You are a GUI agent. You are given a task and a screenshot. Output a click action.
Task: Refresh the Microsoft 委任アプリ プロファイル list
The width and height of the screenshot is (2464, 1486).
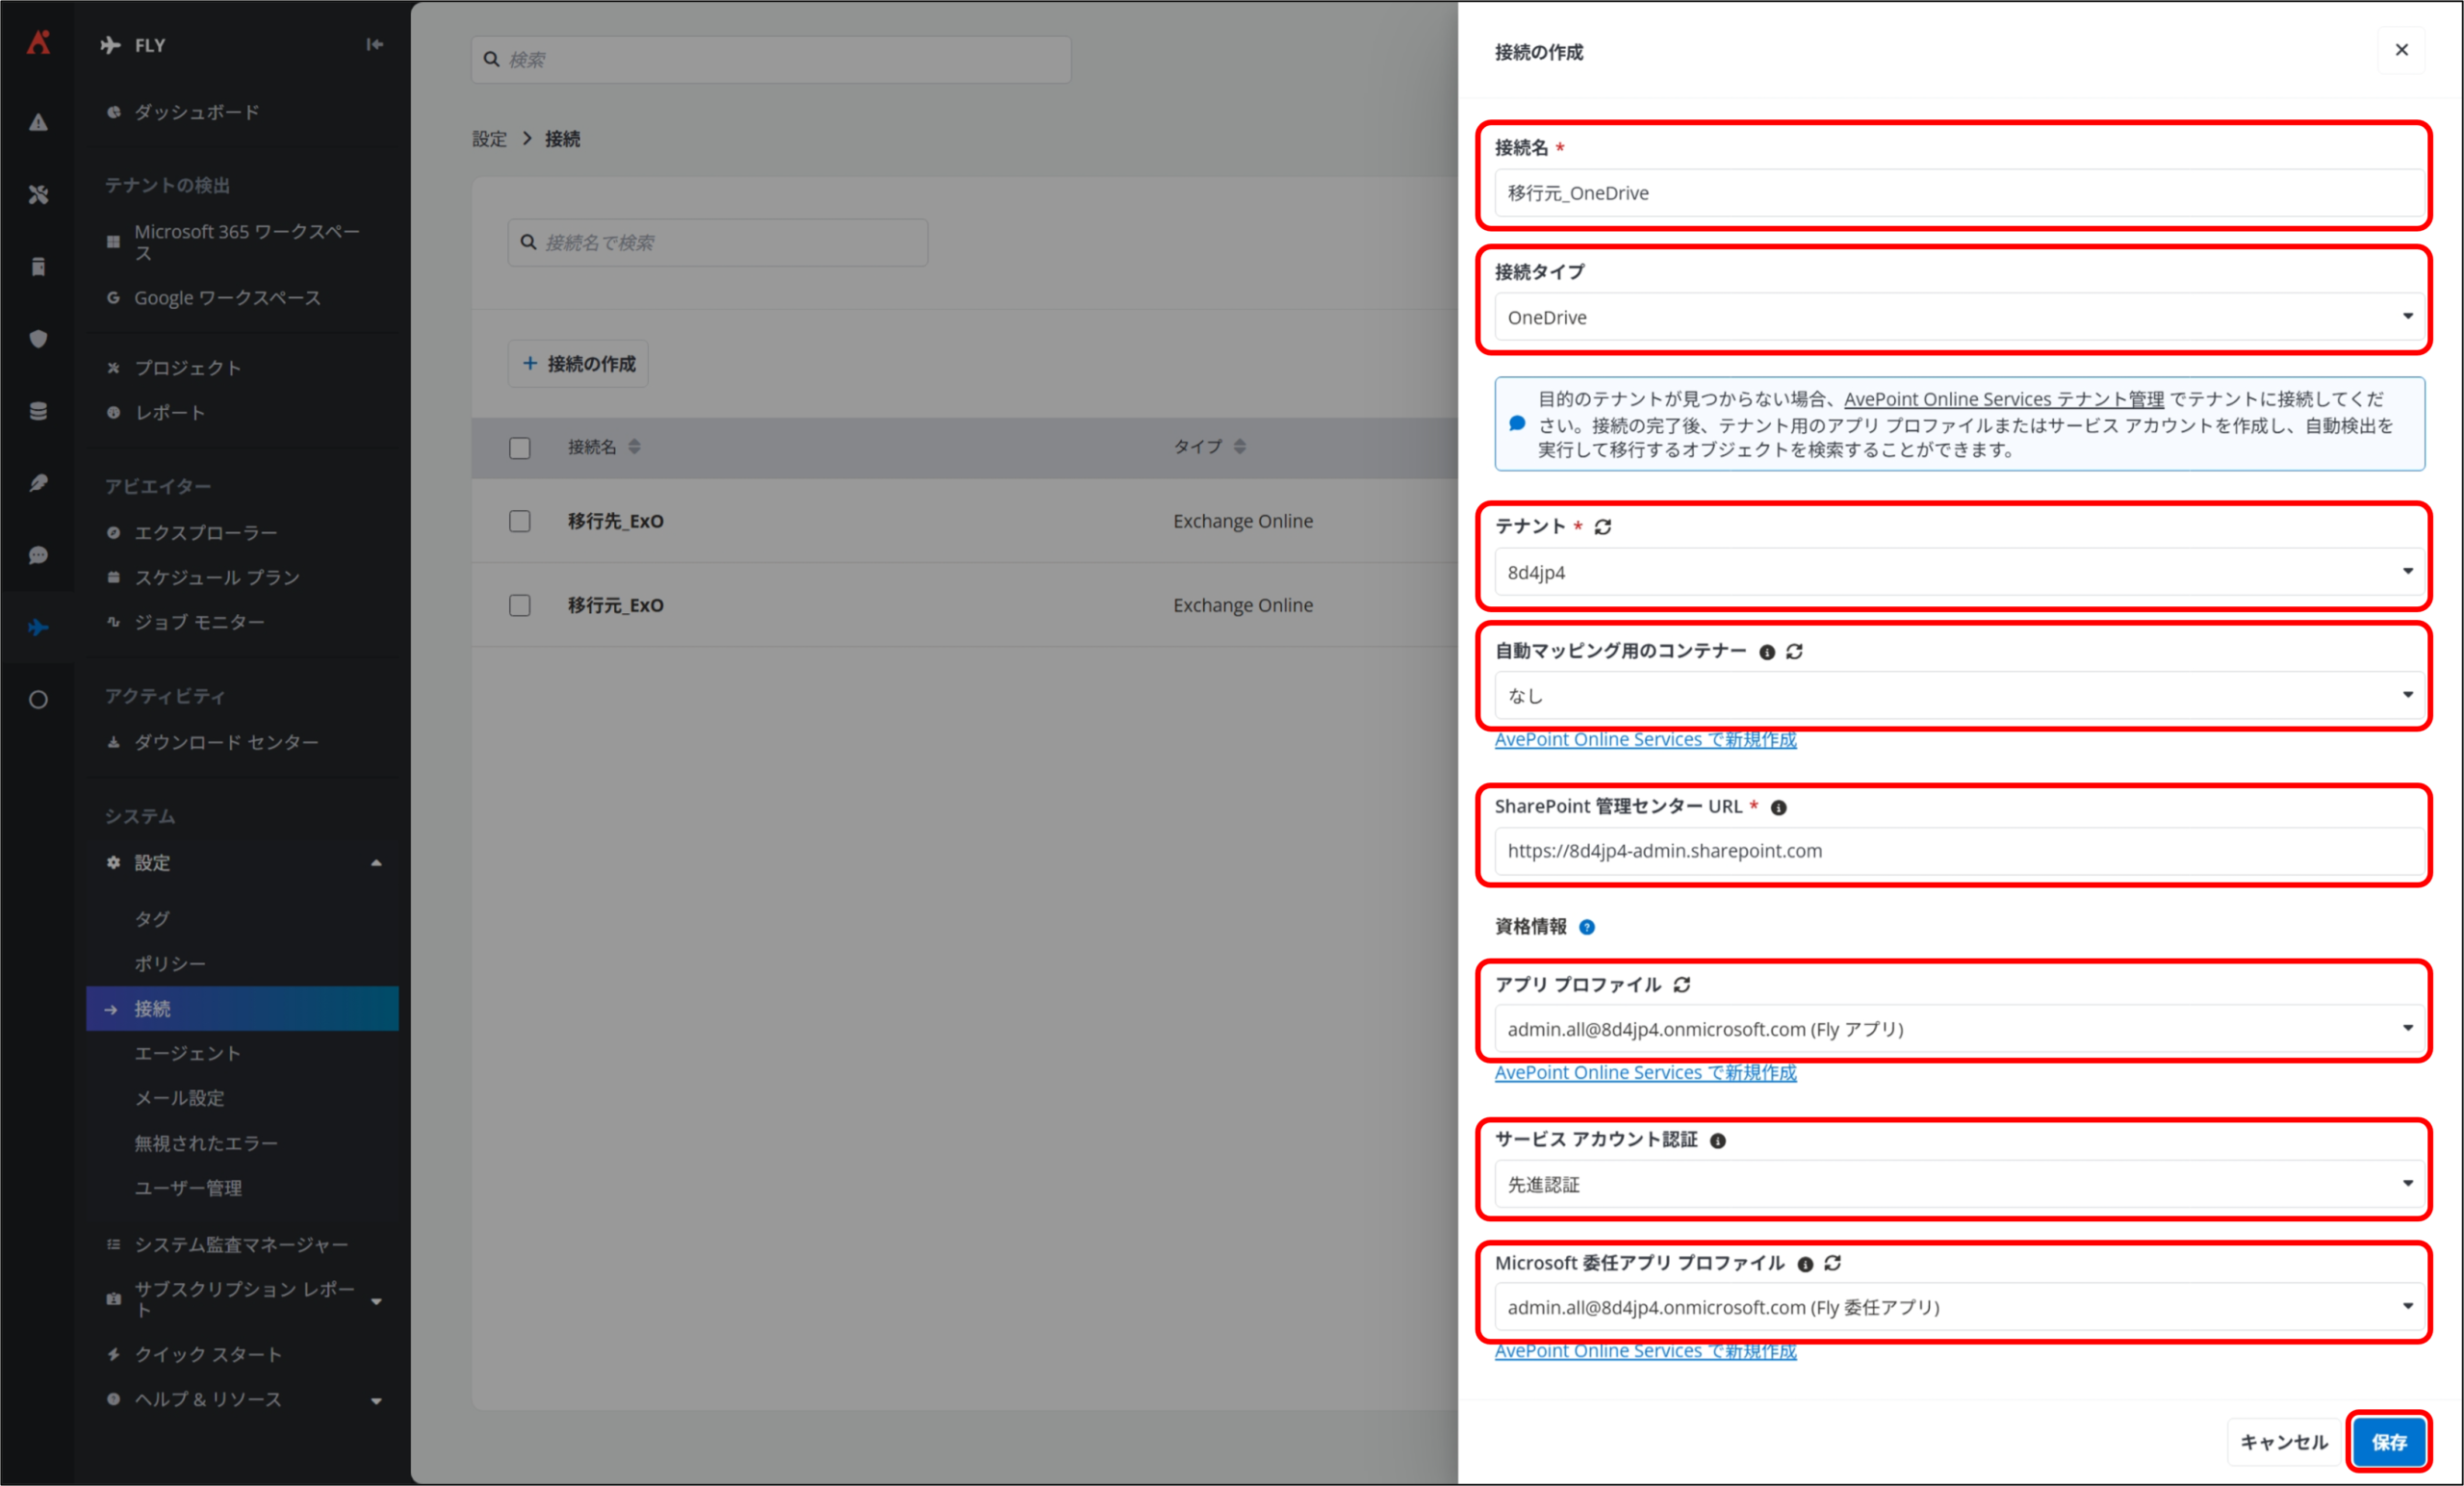tap(1832, 1263)
